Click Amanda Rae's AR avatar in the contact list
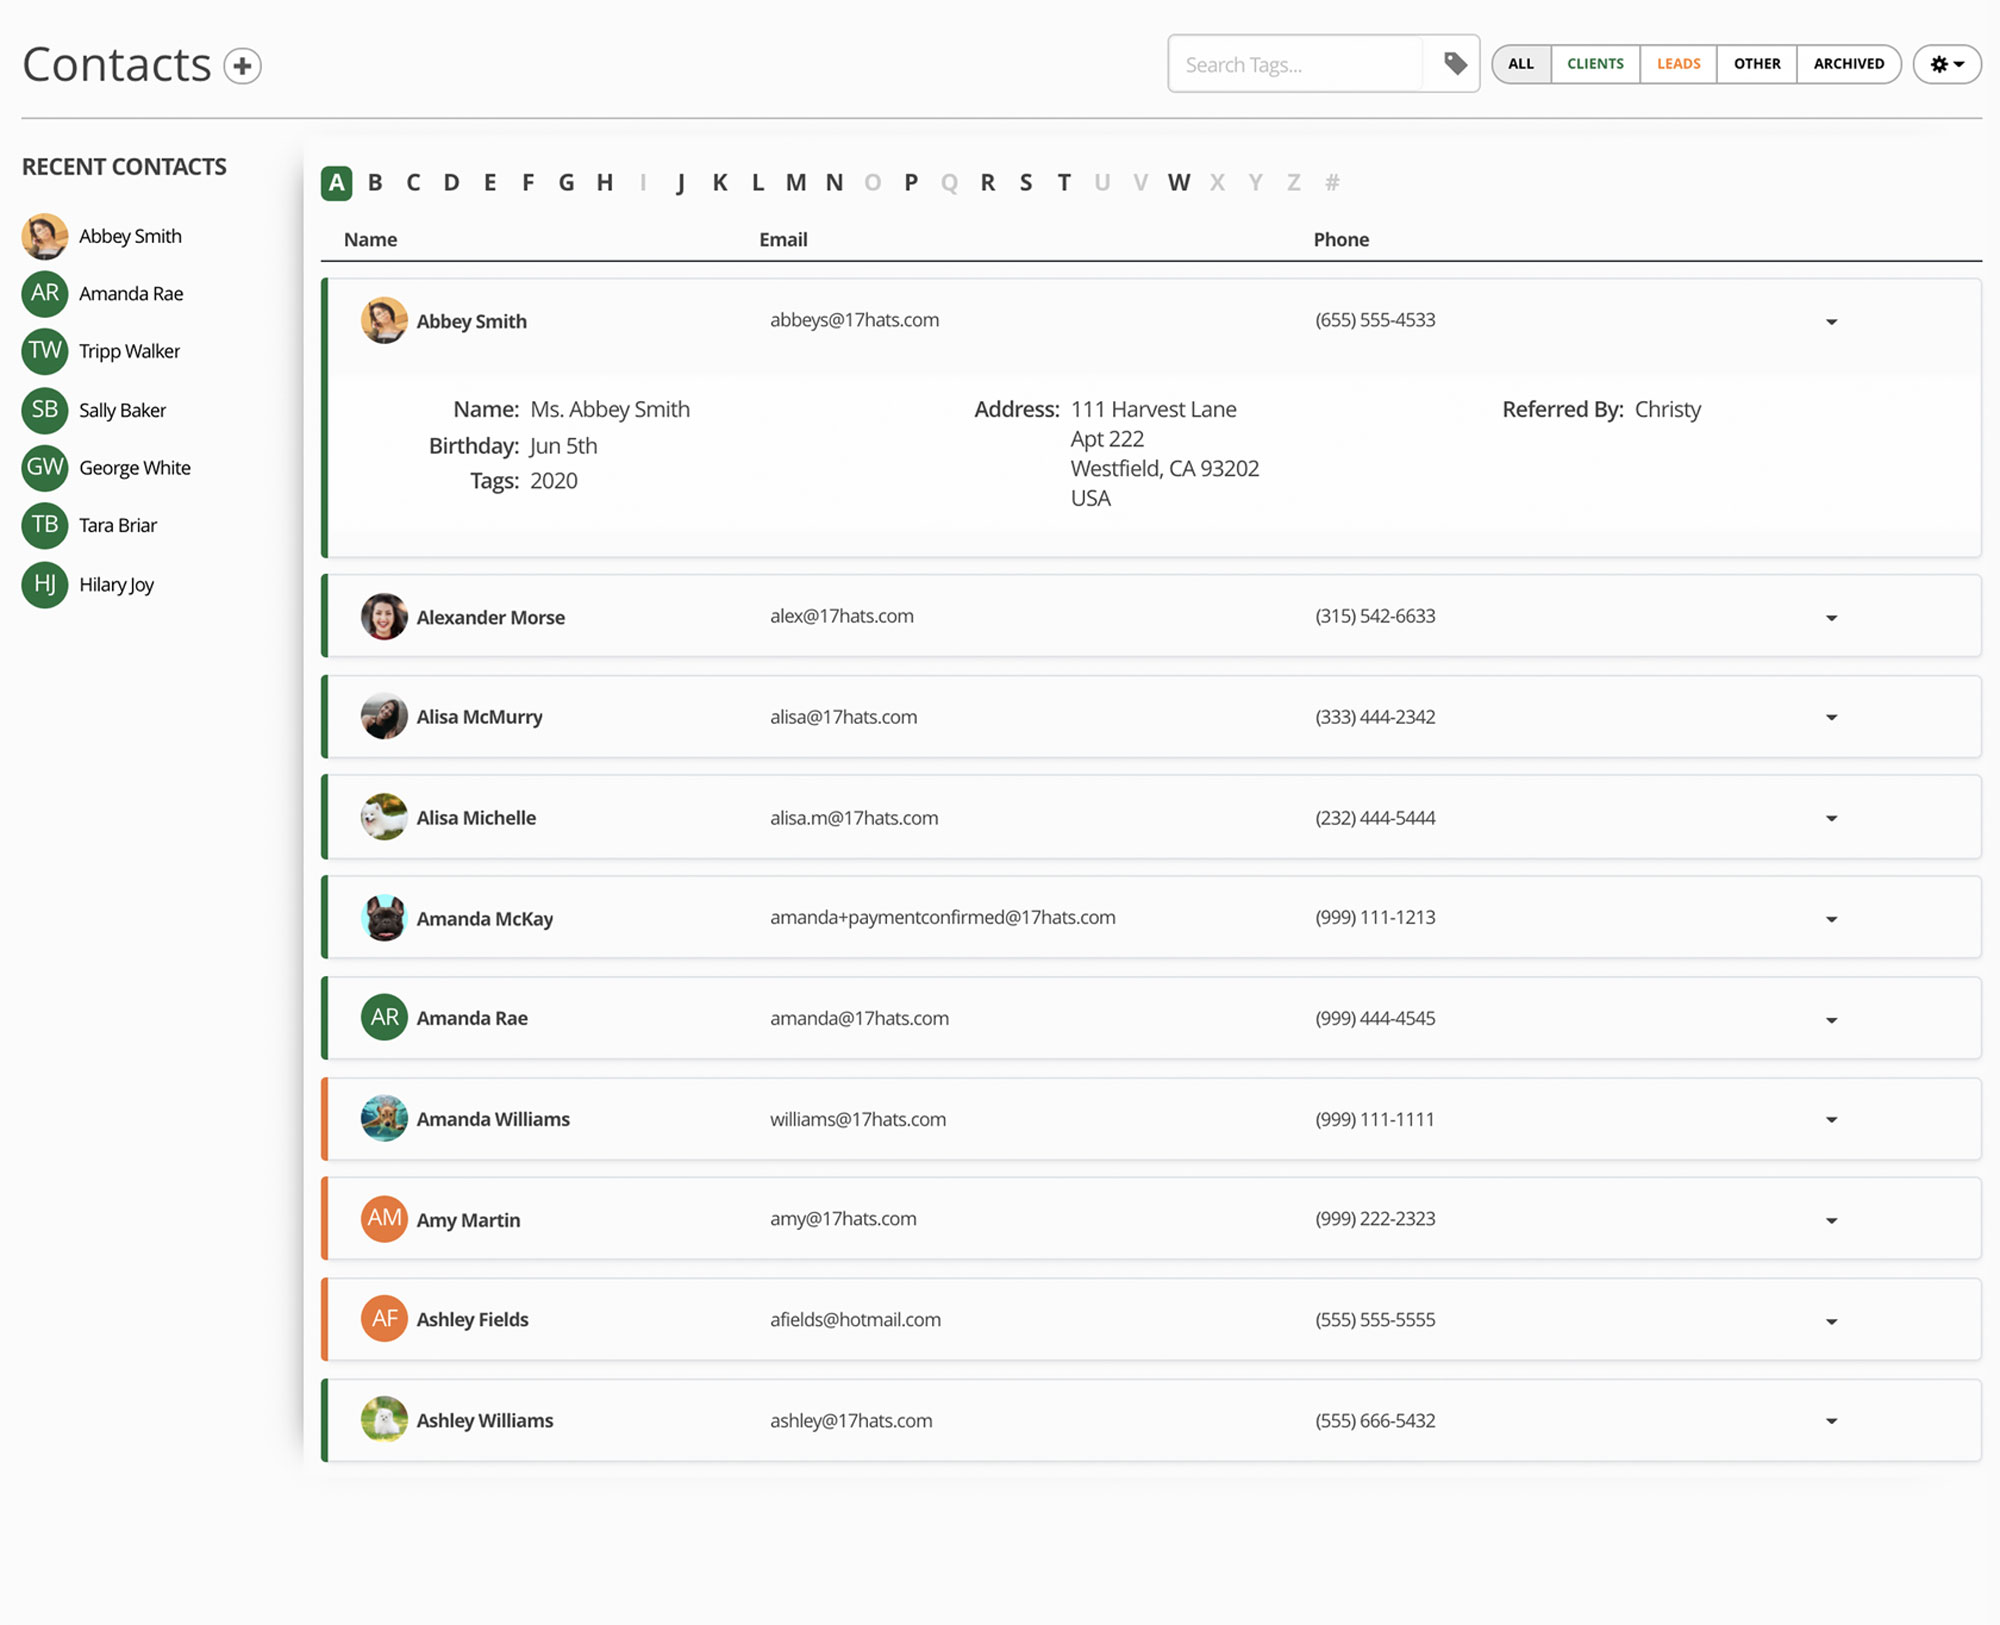This screenshot has height=1625, width=2000. tap(384, 1017)
